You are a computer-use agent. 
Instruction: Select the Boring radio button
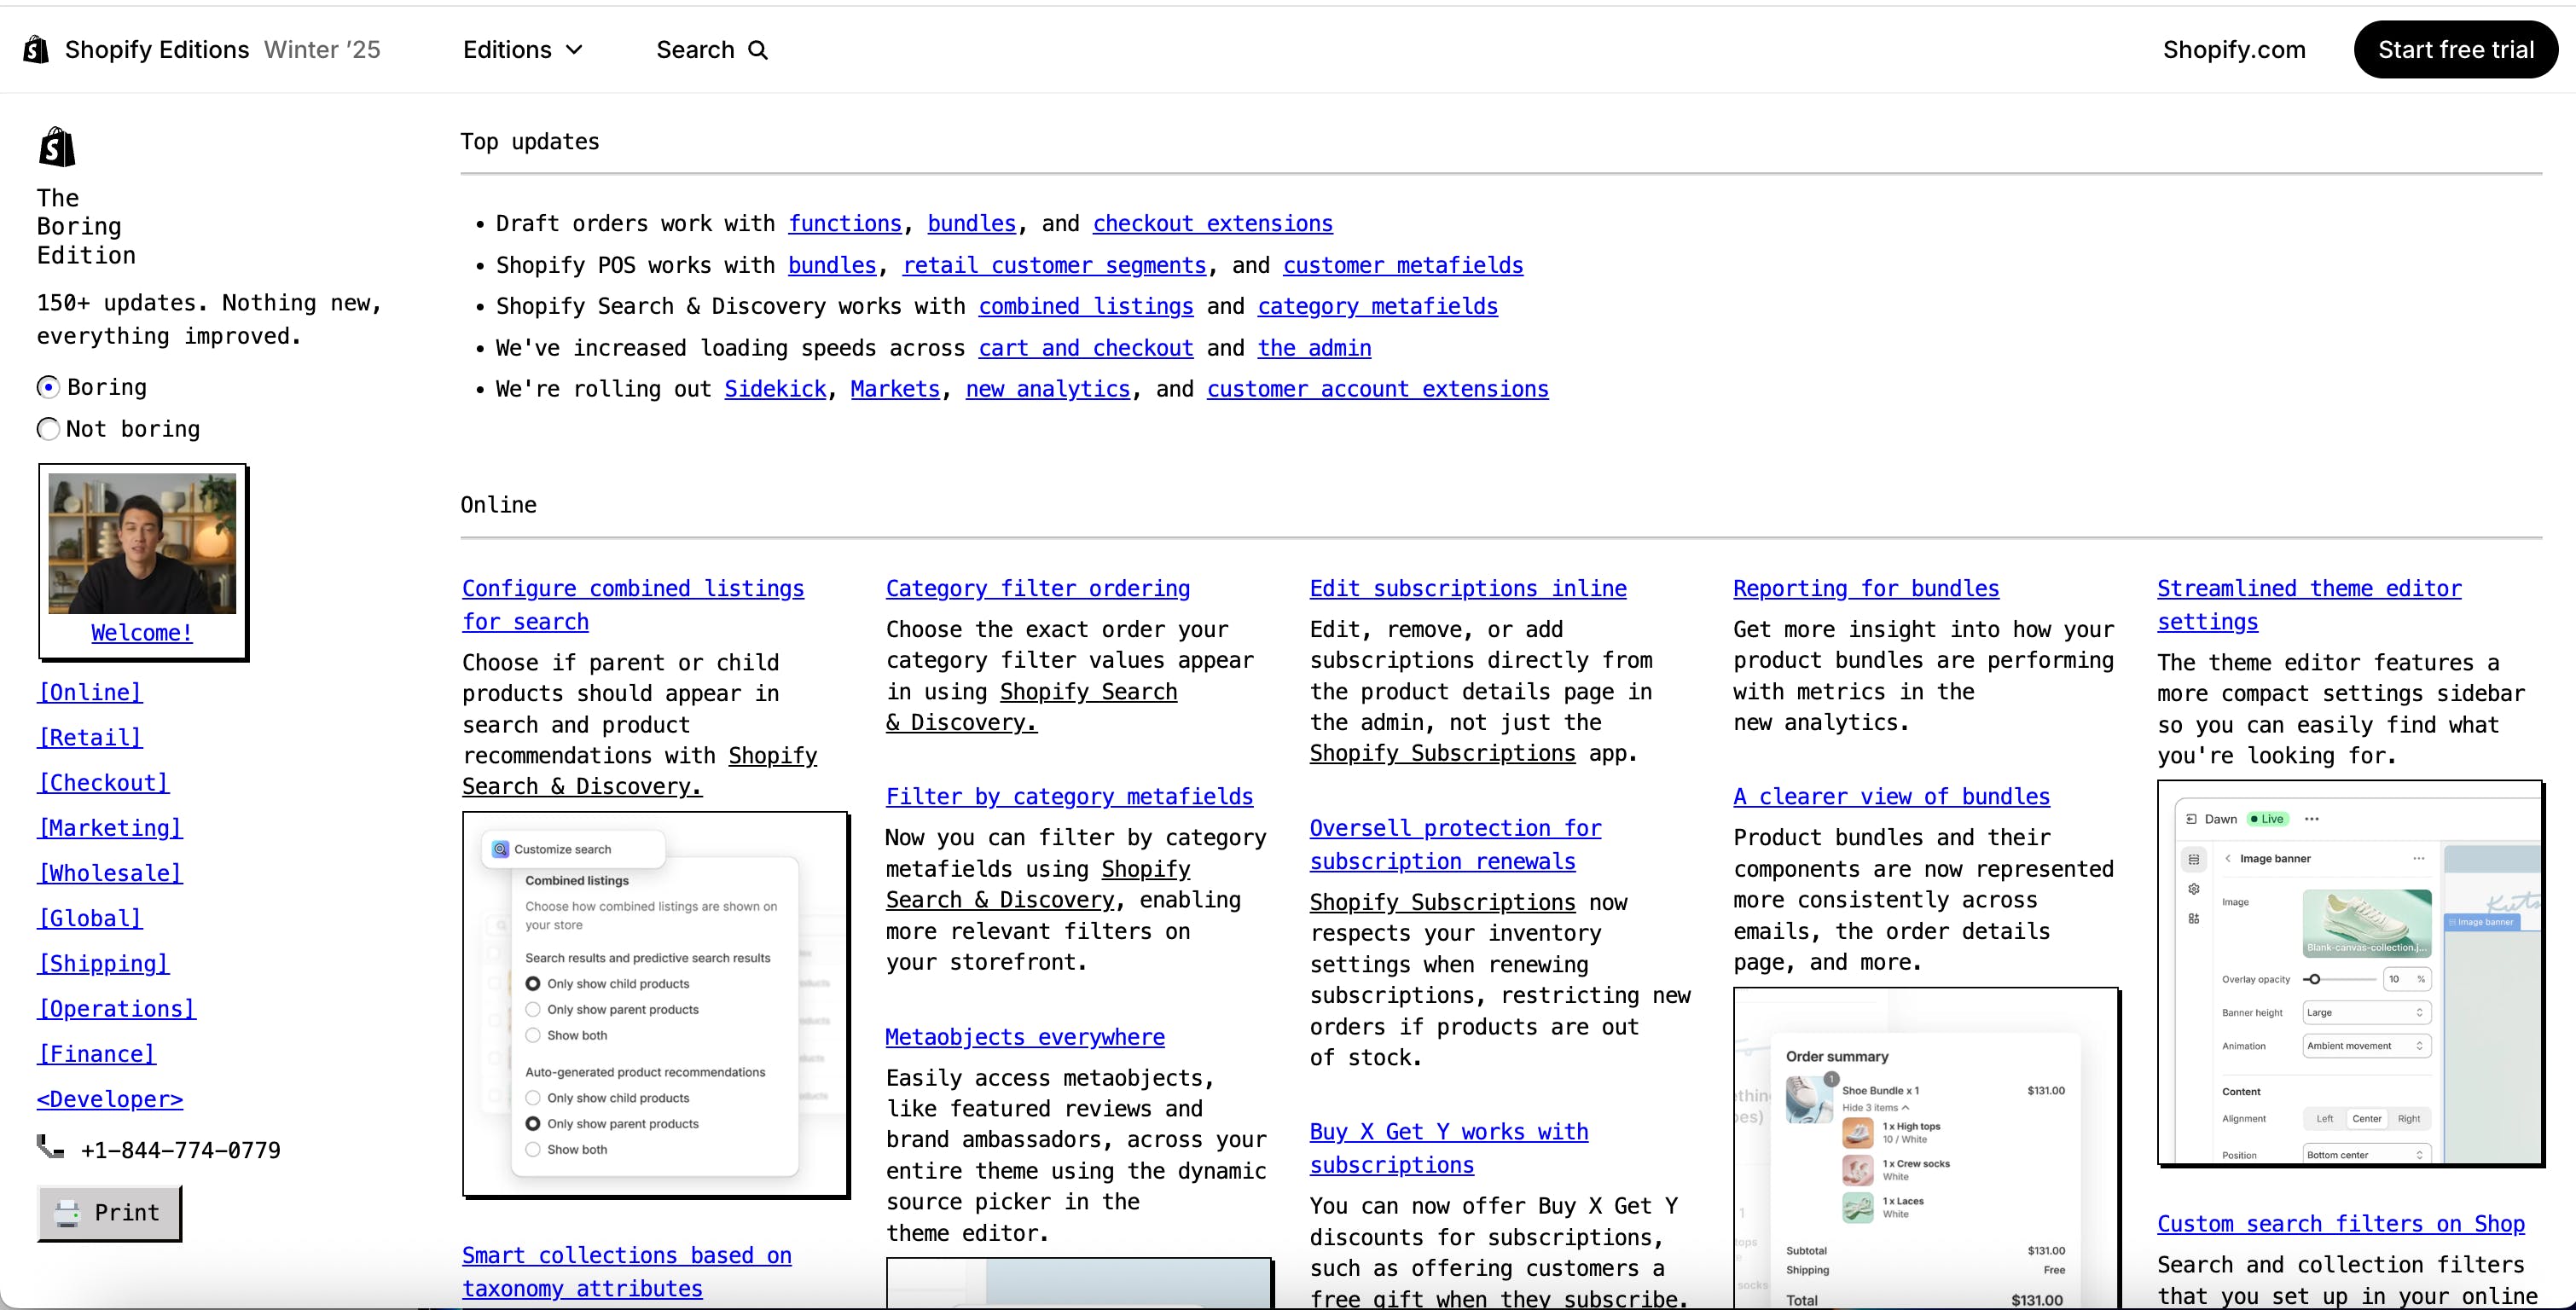click(48, 387)
